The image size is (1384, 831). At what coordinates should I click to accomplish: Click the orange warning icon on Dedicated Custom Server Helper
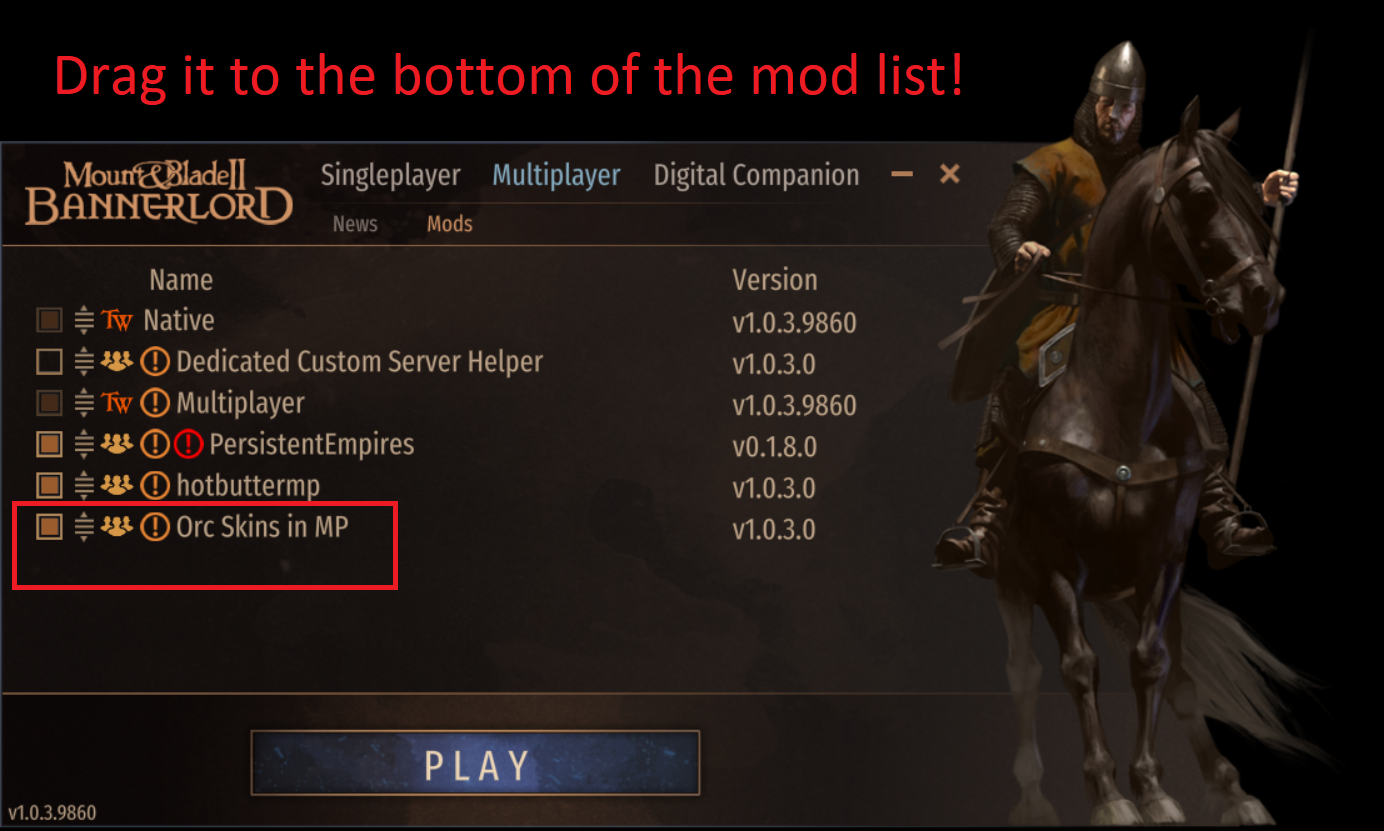[155, 362]
